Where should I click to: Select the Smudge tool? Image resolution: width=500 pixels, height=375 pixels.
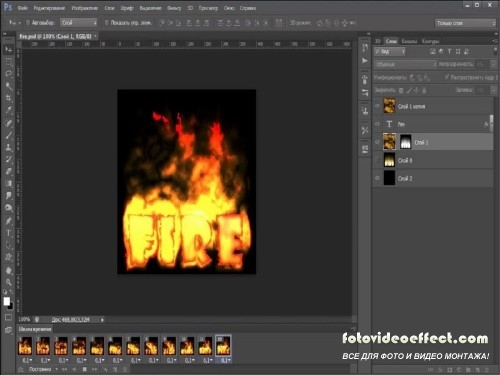tap(9, 195)
